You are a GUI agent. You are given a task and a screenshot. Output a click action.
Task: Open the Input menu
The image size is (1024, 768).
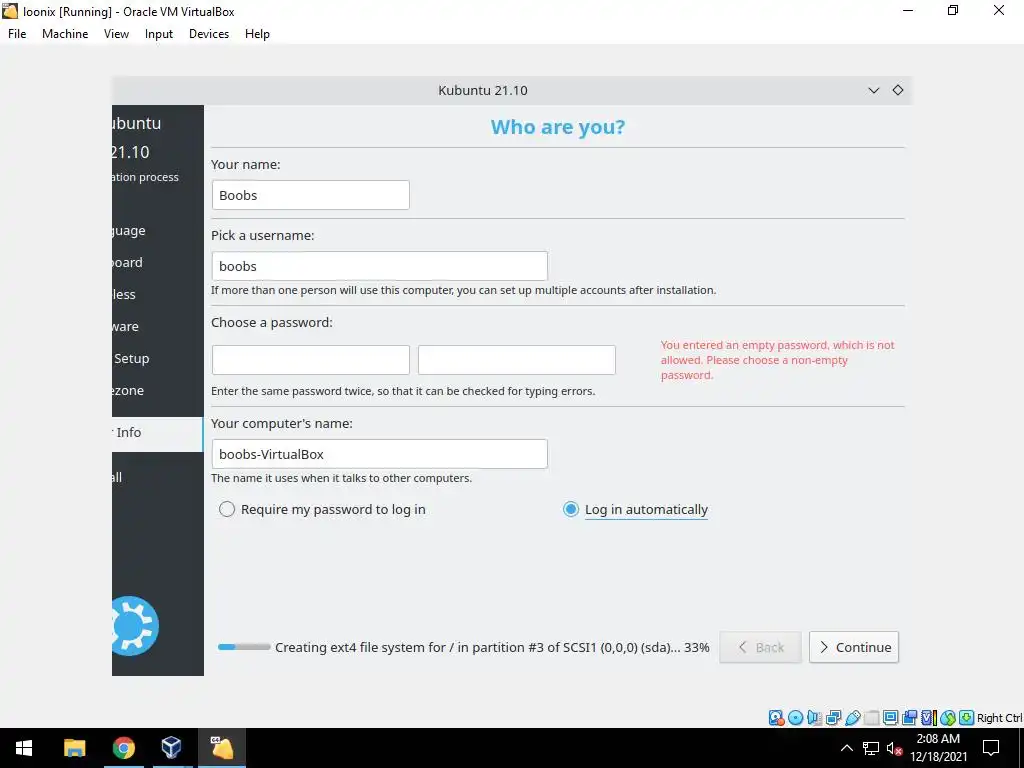pos(159,34)
